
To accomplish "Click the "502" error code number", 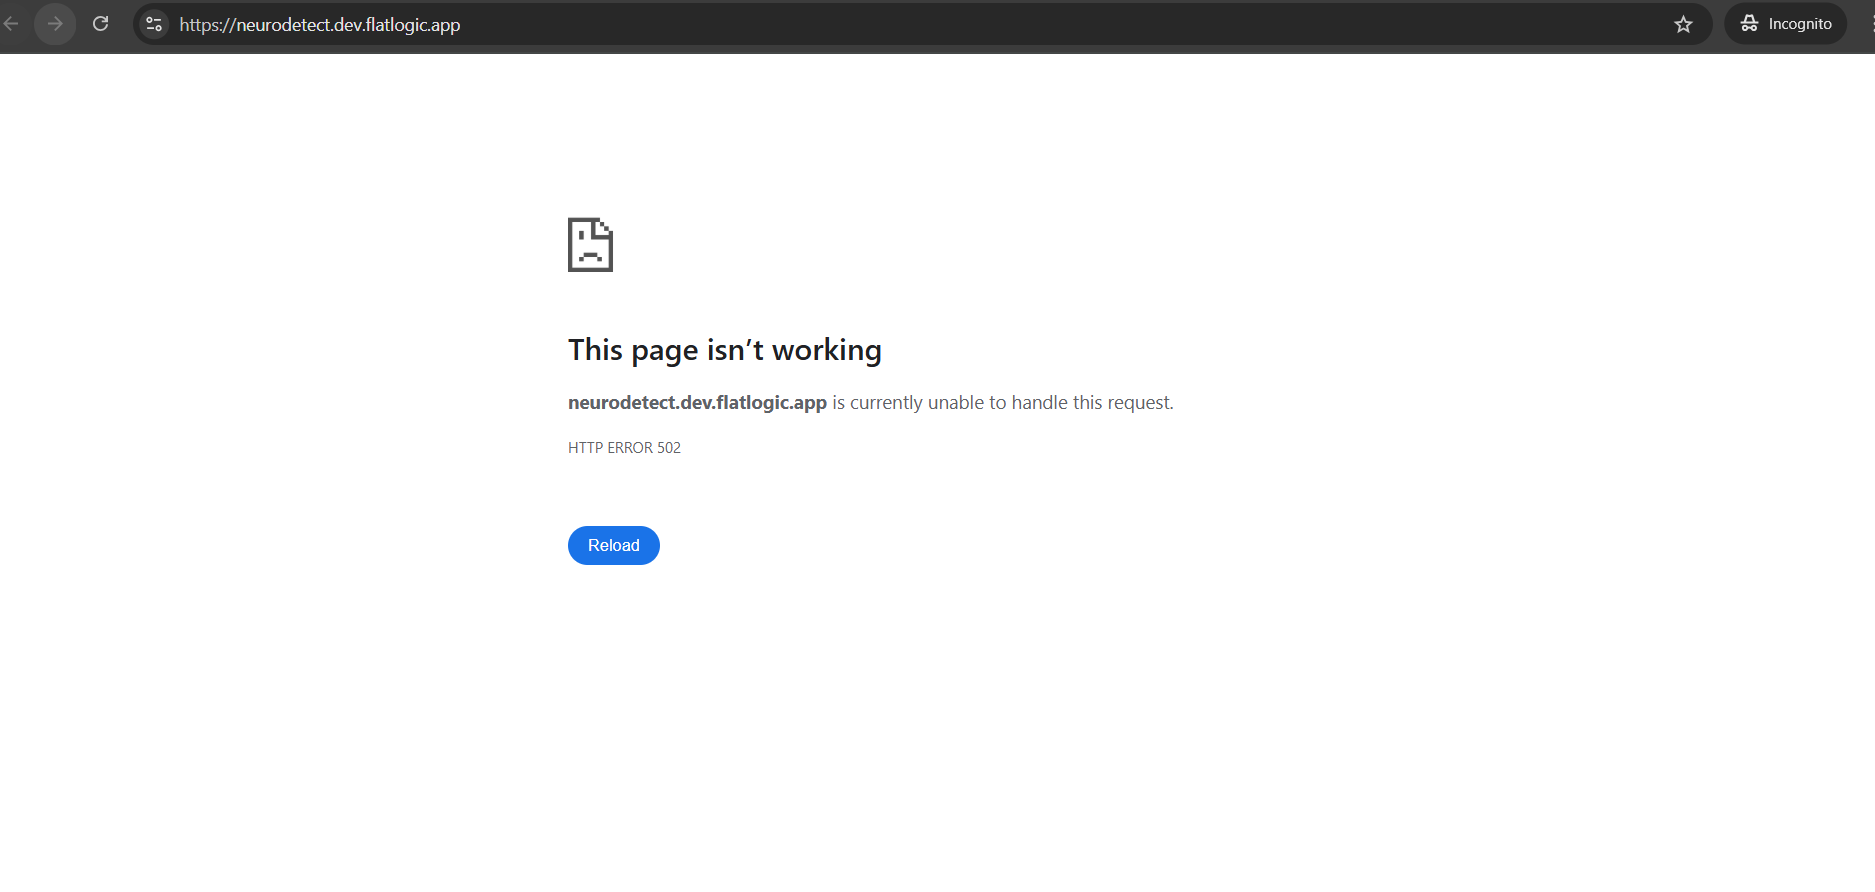I will tap(669, 448).
